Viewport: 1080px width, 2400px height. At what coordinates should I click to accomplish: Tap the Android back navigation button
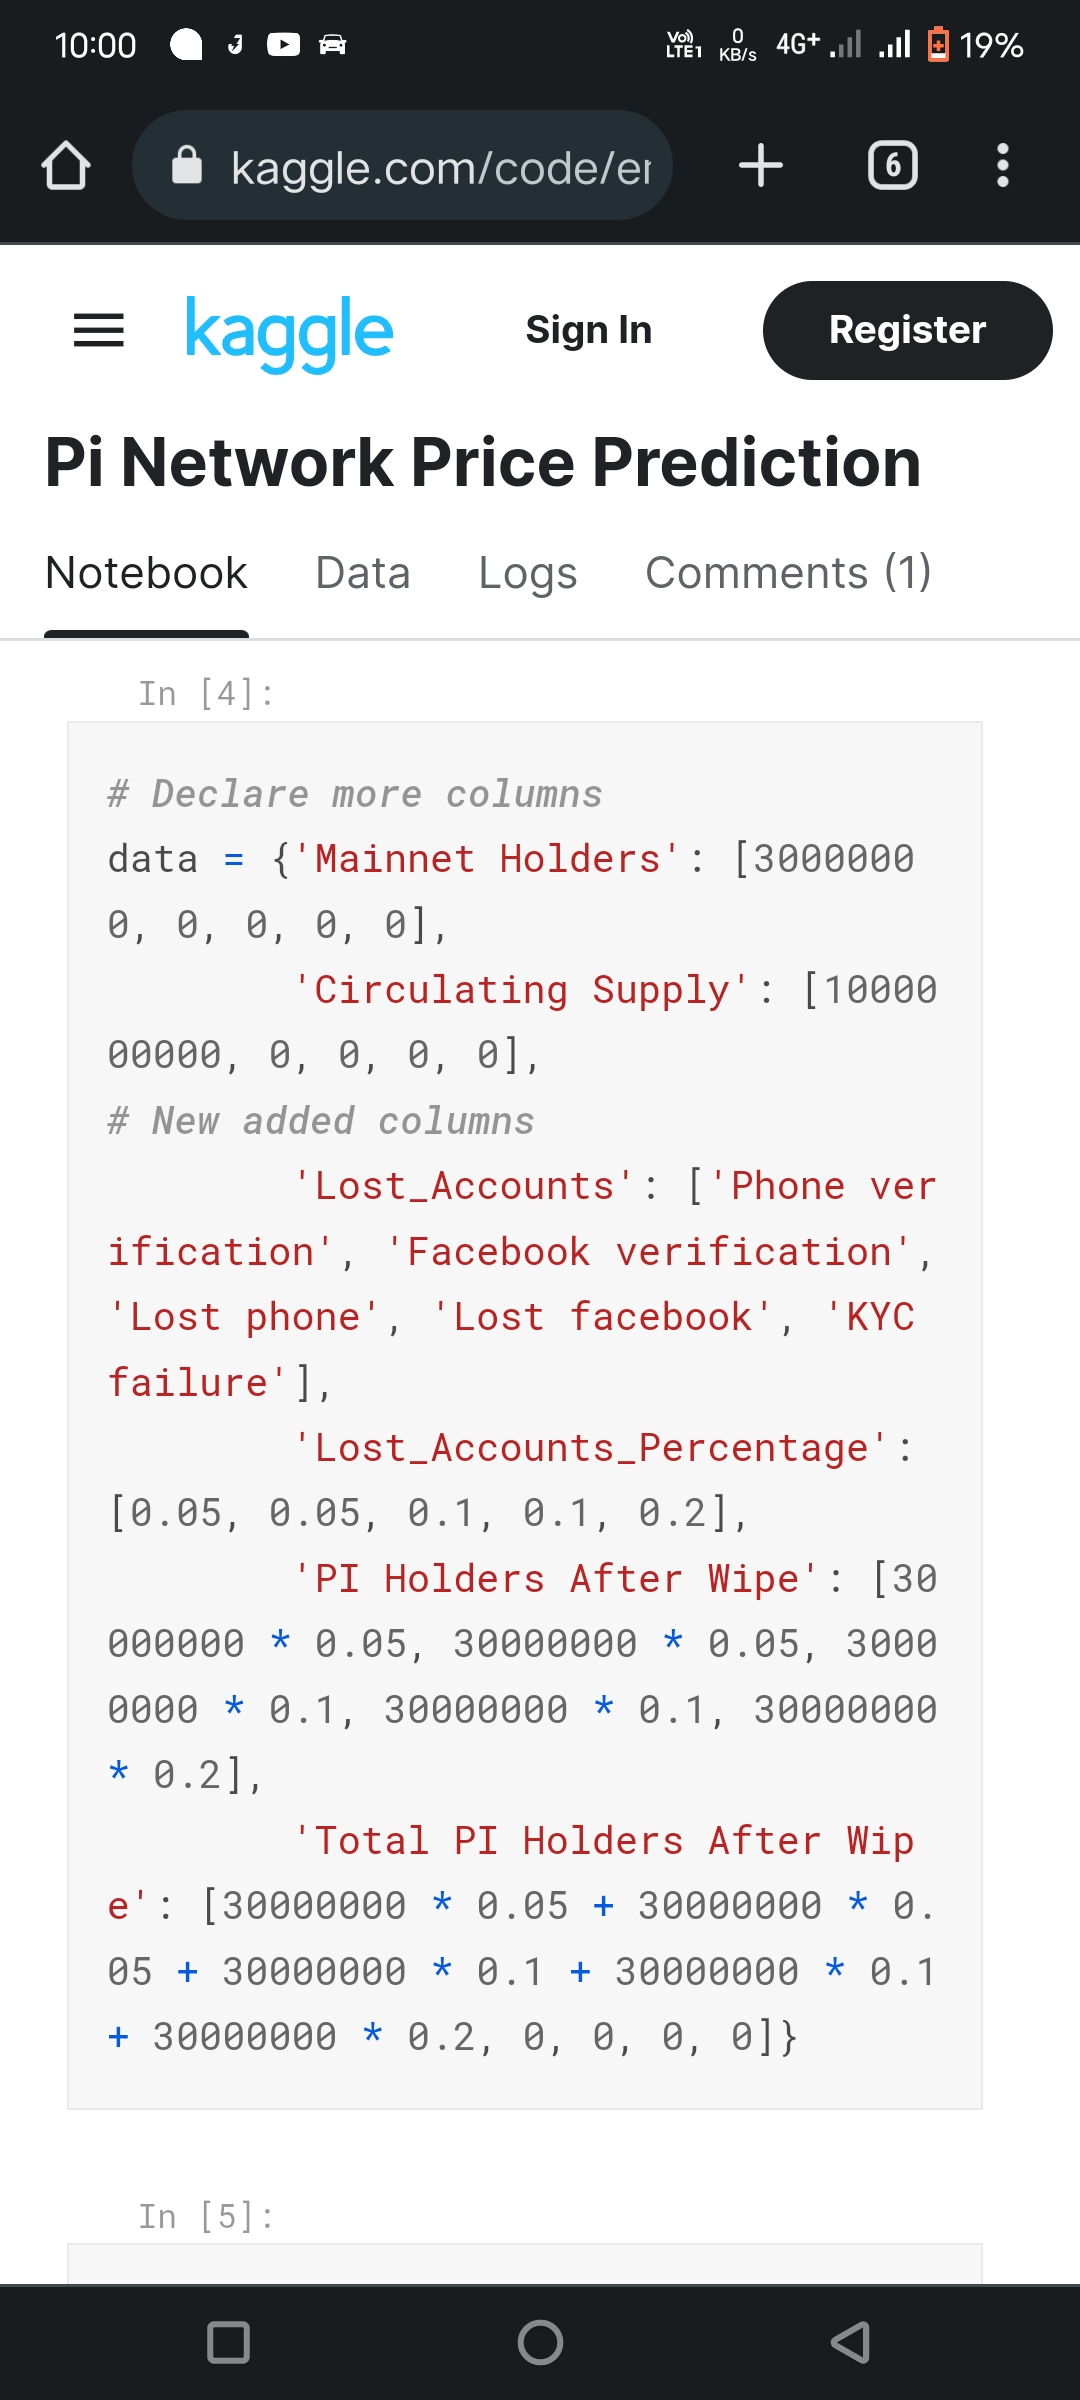851,2342
